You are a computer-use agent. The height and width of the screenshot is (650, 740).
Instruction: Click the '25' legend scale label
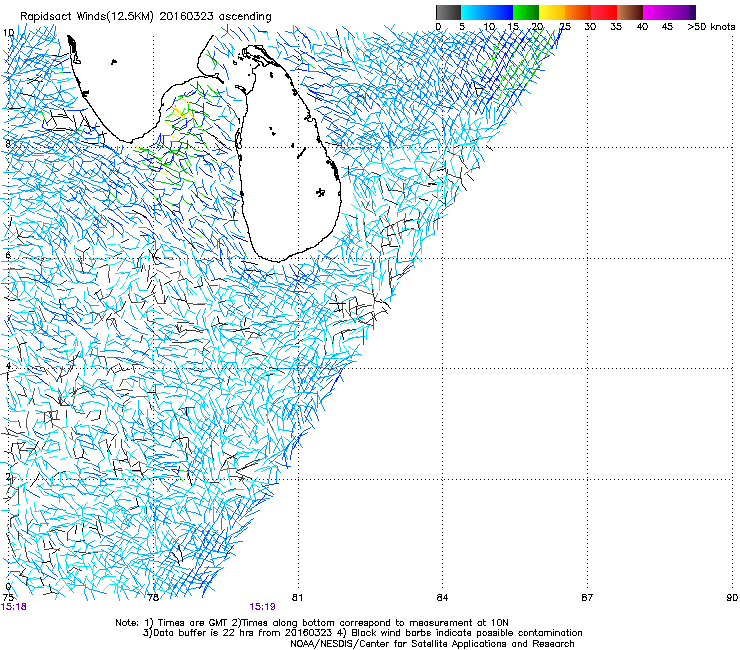pyautogui.click(x=565, y=27)
